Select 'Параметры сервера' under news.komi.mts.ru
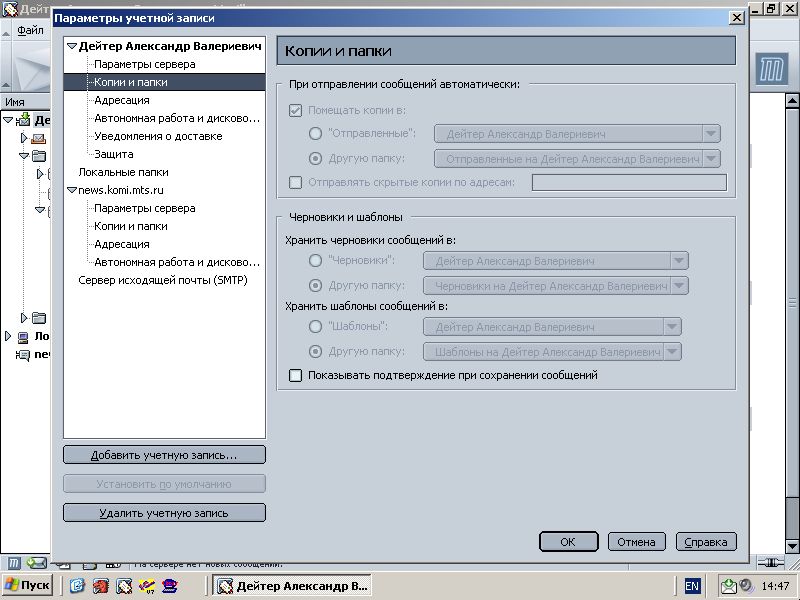 [144, 208]
